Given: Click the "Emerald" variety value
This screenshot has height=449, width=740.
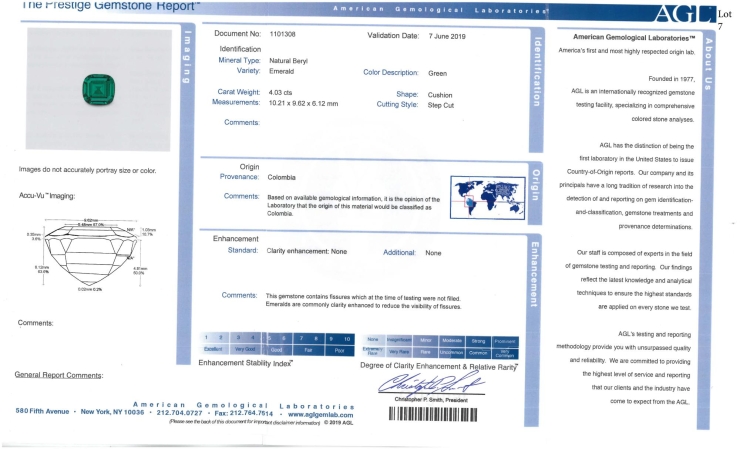Looking at the screenshot, I should [x=281, y=71].
